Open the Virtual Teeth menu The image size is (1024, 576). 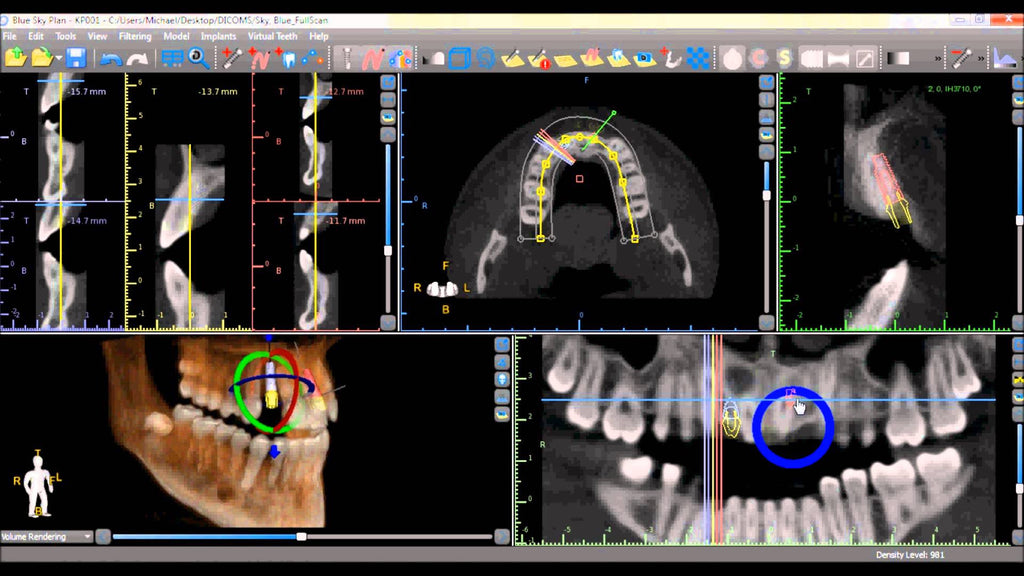pos(274,36)
